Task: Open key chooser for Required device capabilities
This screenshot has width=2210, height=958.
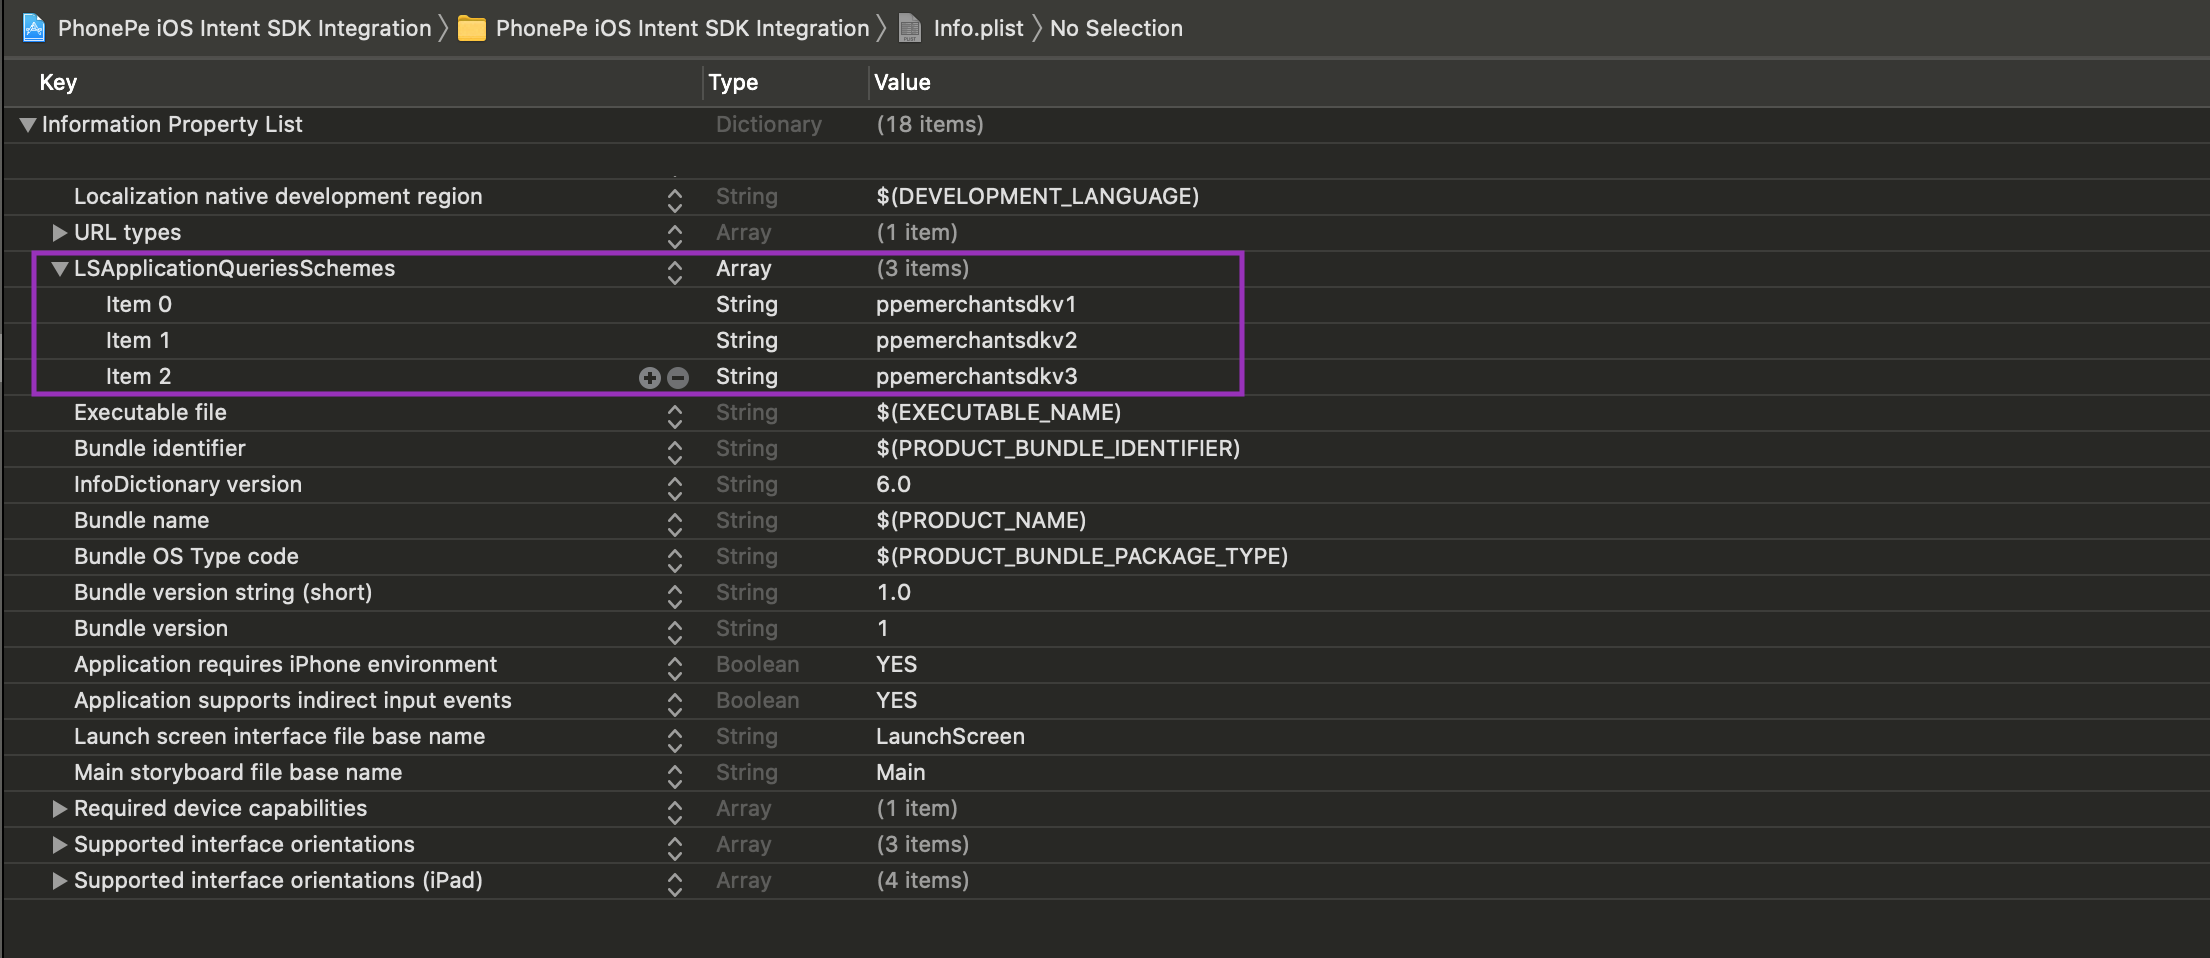Action: click(675, 811)
